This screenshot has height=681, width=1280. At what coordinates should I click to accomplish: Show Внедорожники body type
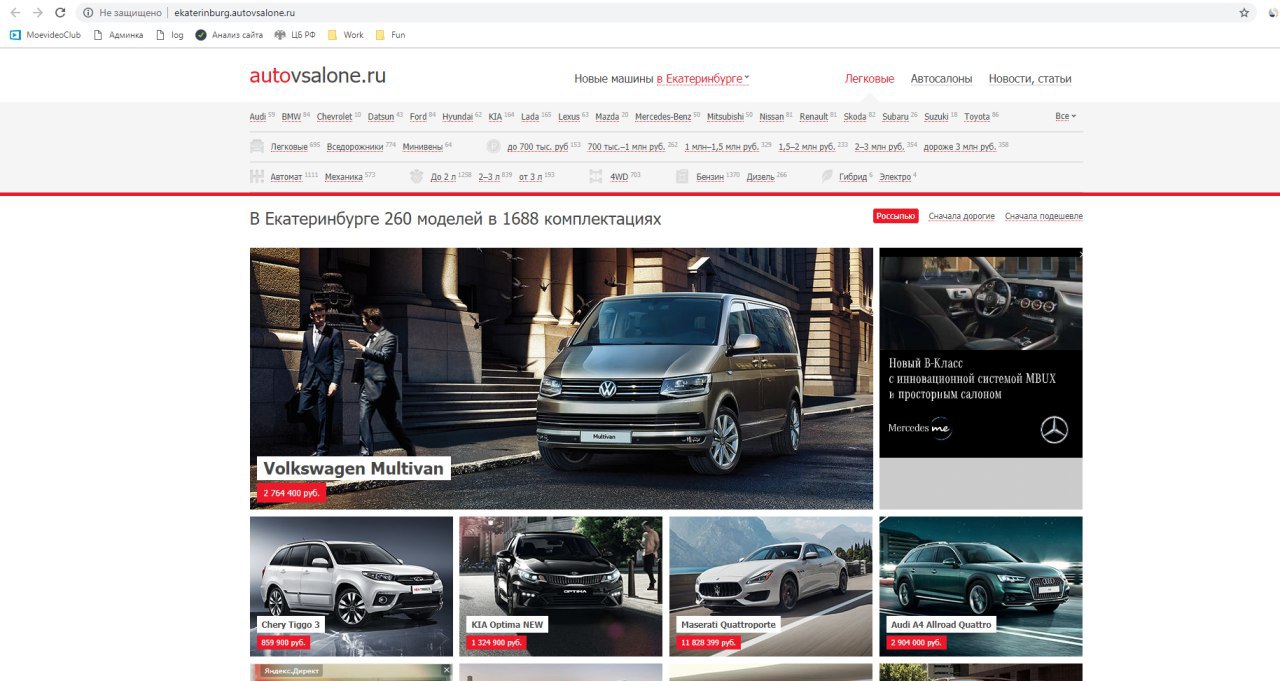pos(355,147)
